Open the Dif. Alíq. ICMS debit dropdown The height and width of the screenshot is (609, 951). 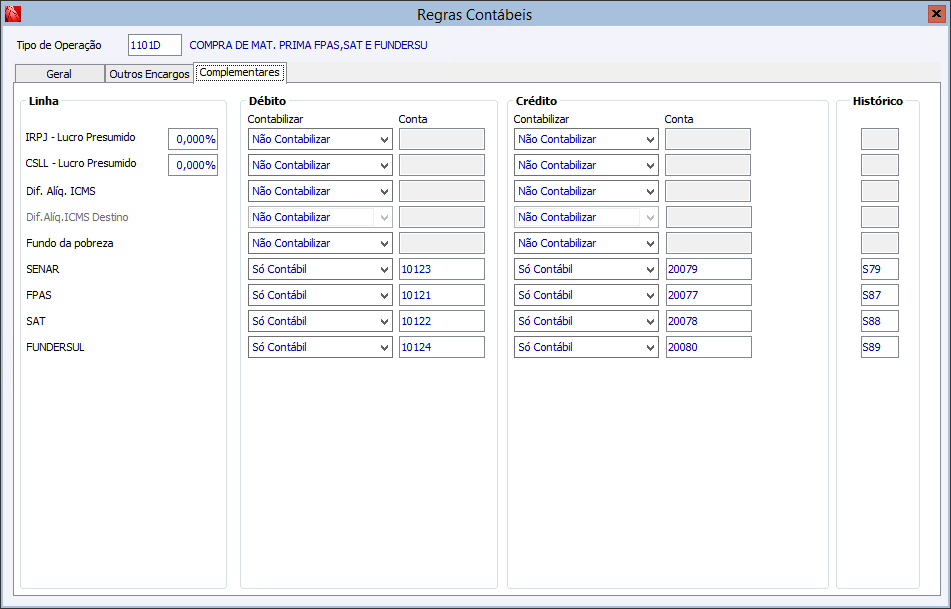point(320,191)
